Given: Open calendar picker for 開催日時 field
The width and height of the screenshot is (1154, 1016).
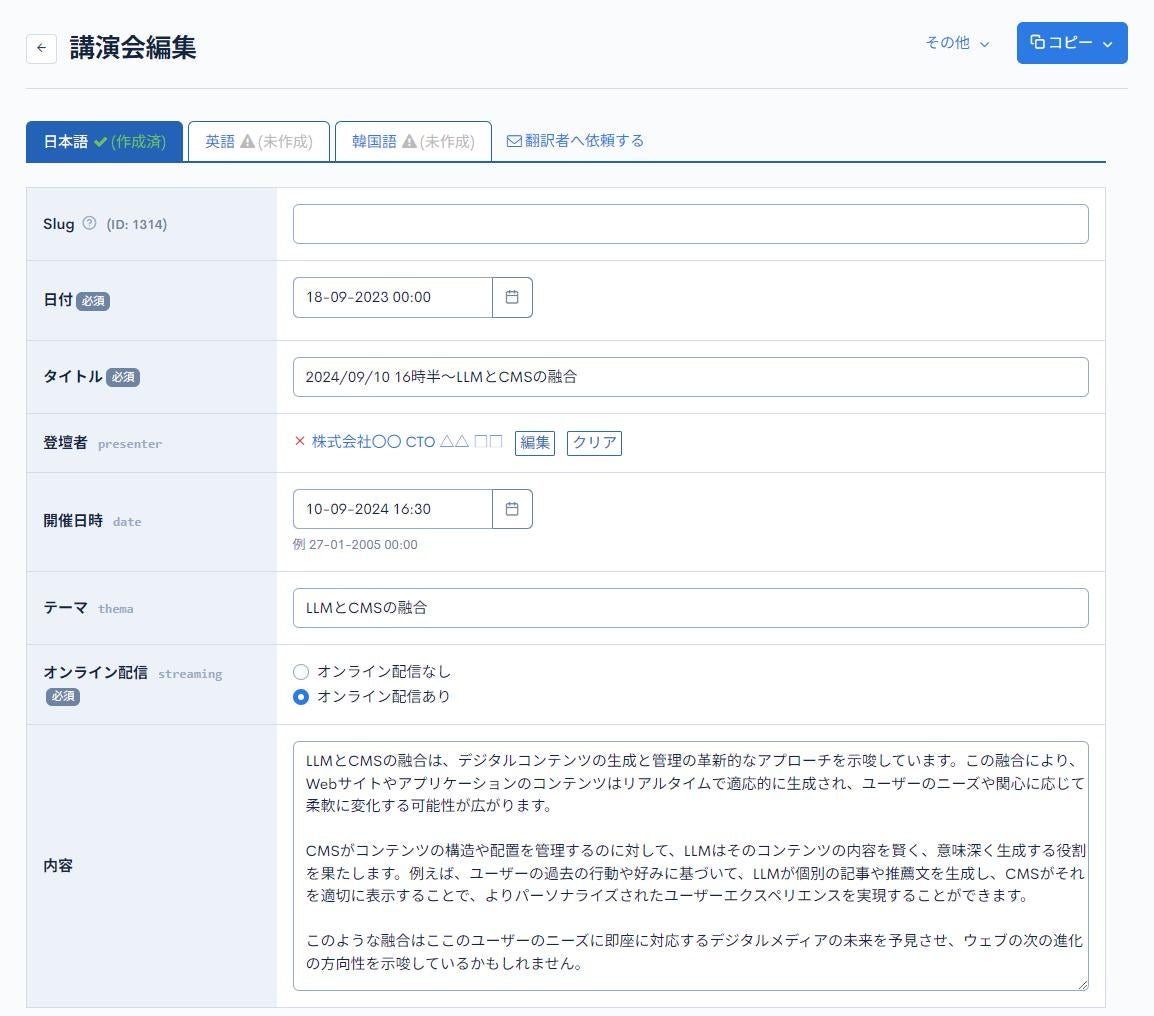Looking at the screenshot, I should point(512,509).
